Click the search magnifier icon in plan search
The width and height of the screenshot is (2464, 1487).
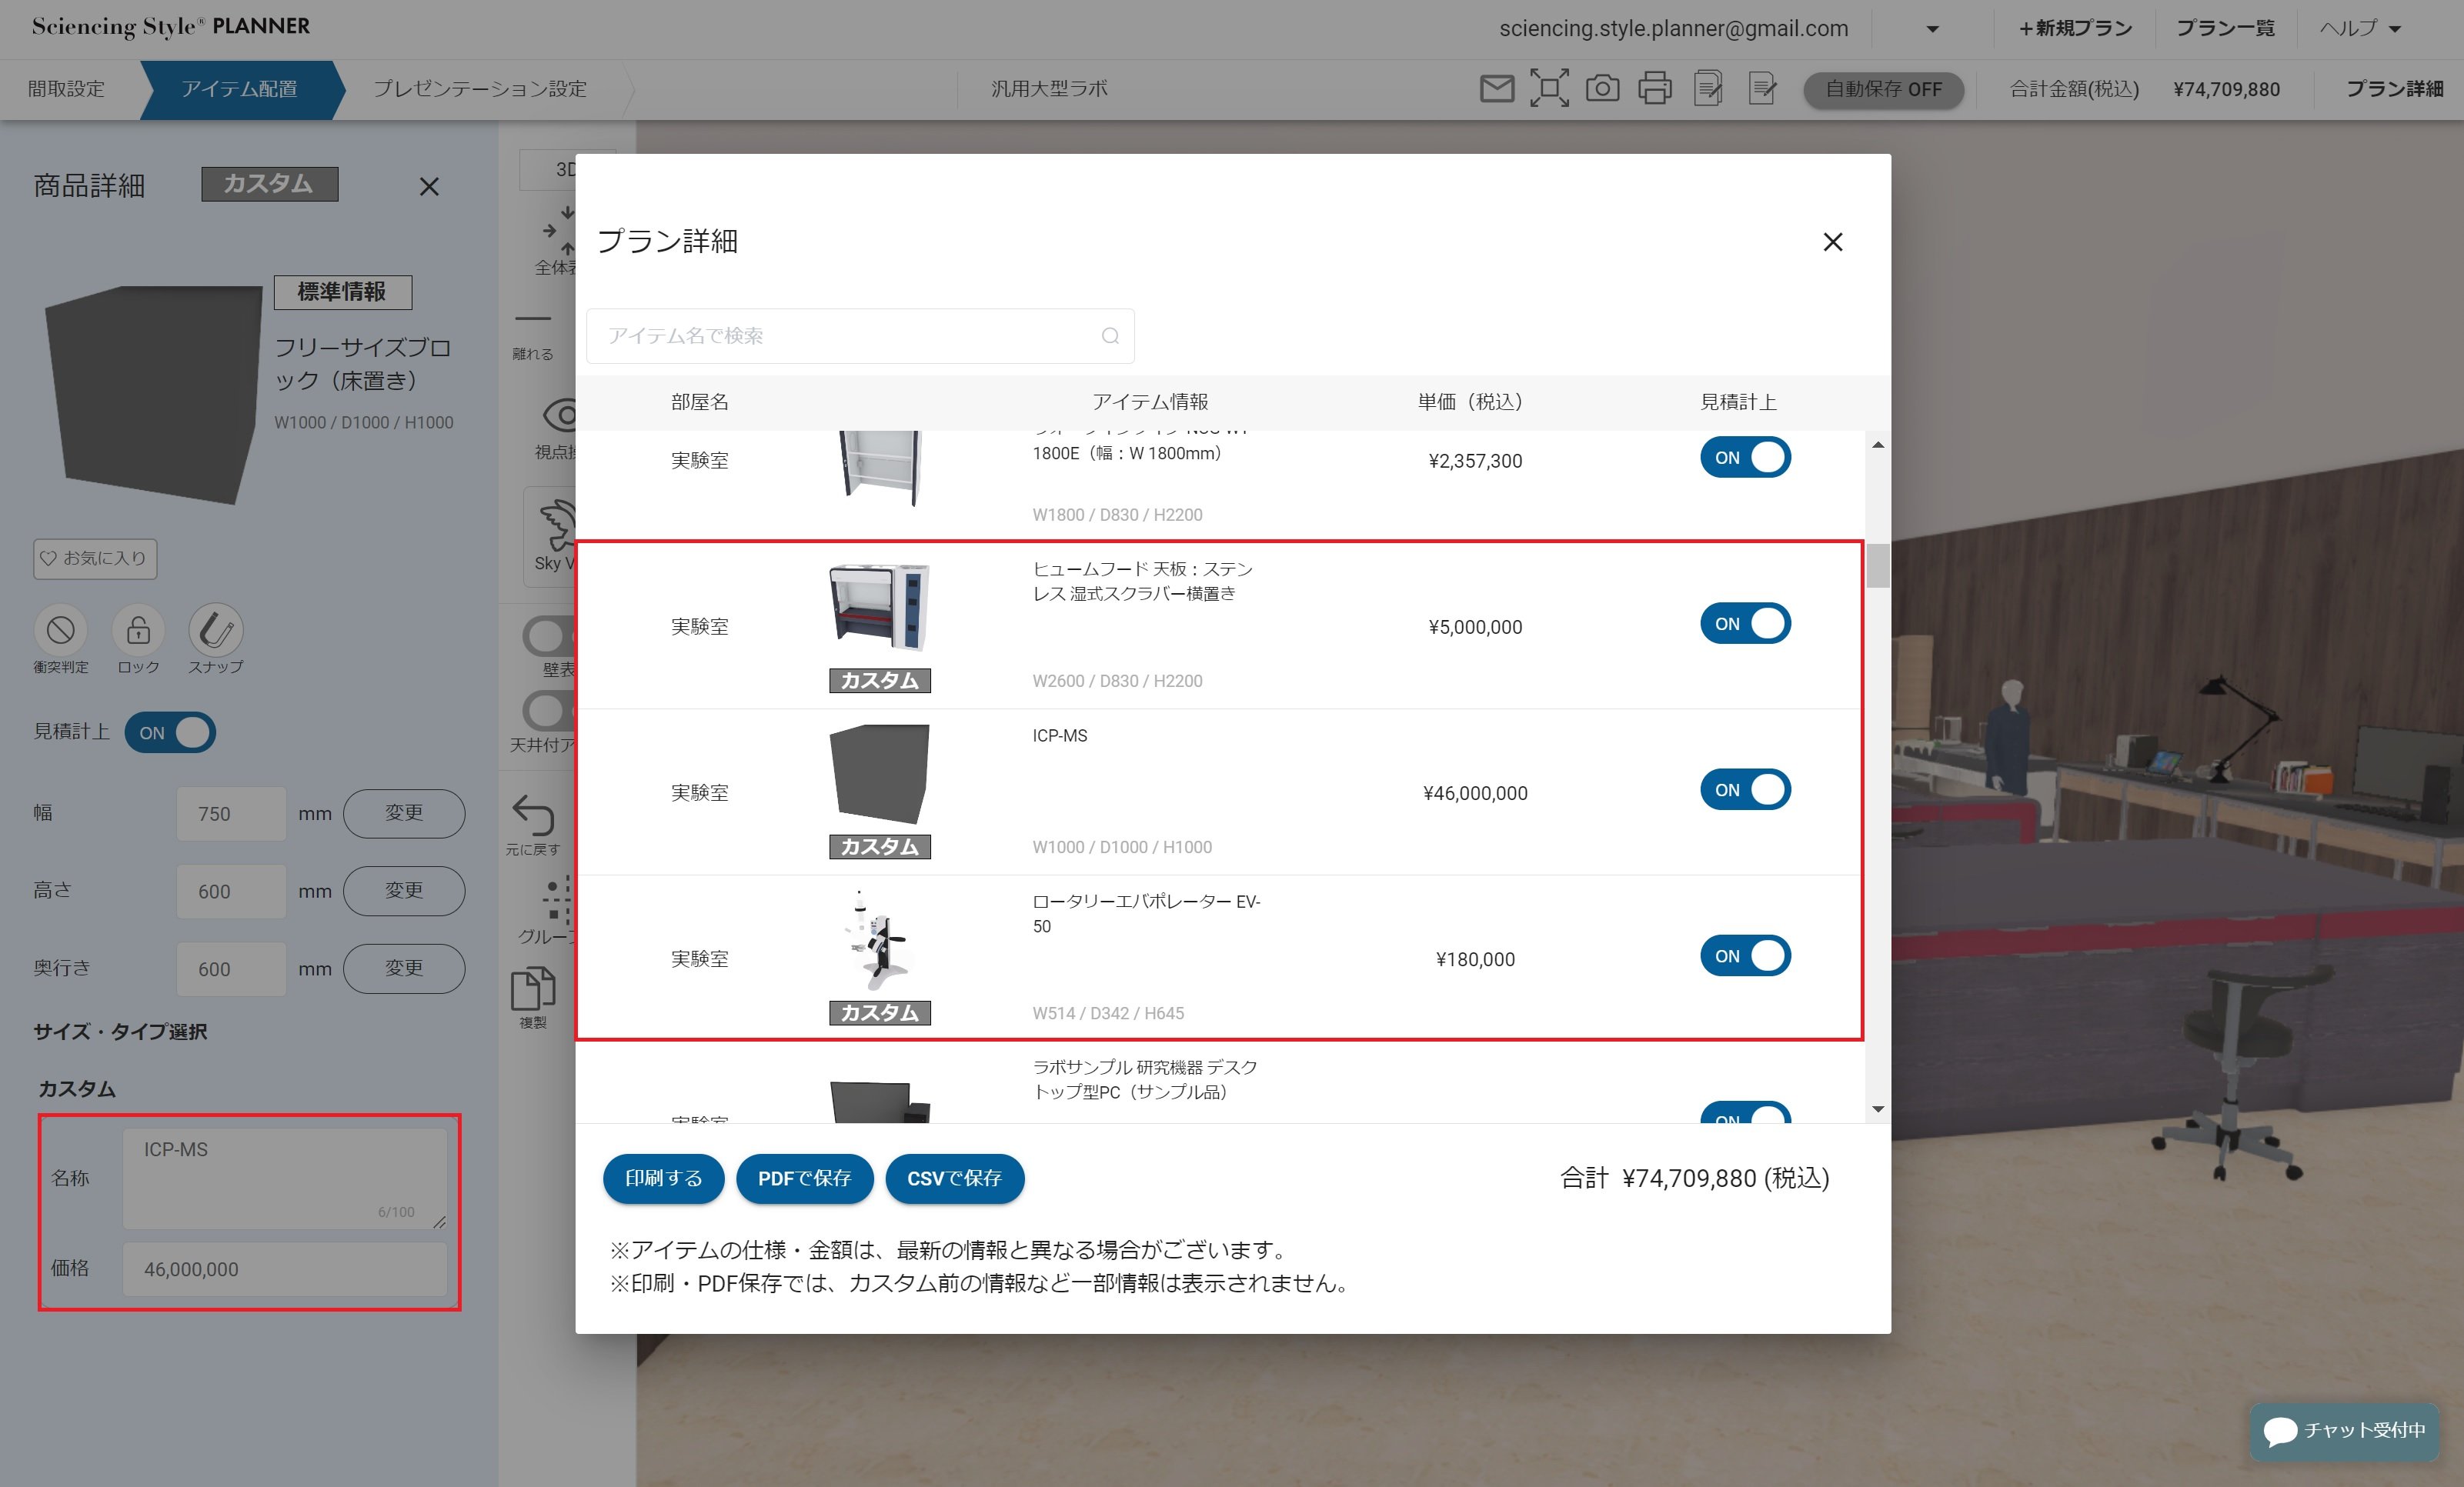coord(1110,336)
